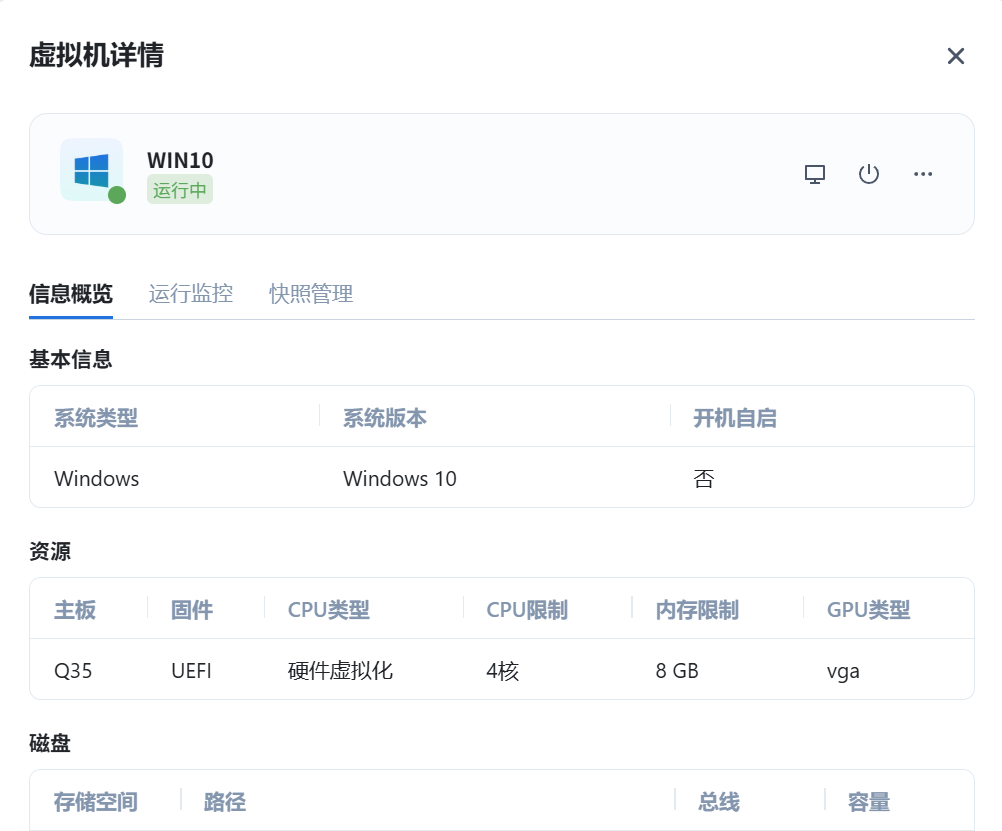Click the WIN10 virtual machine name

pyautogui.click(x=180, y=160)
